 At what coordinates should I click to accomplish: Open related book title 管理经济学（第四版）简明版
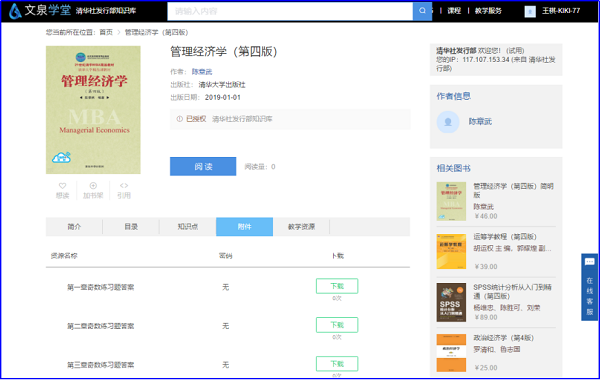point(514,190)
